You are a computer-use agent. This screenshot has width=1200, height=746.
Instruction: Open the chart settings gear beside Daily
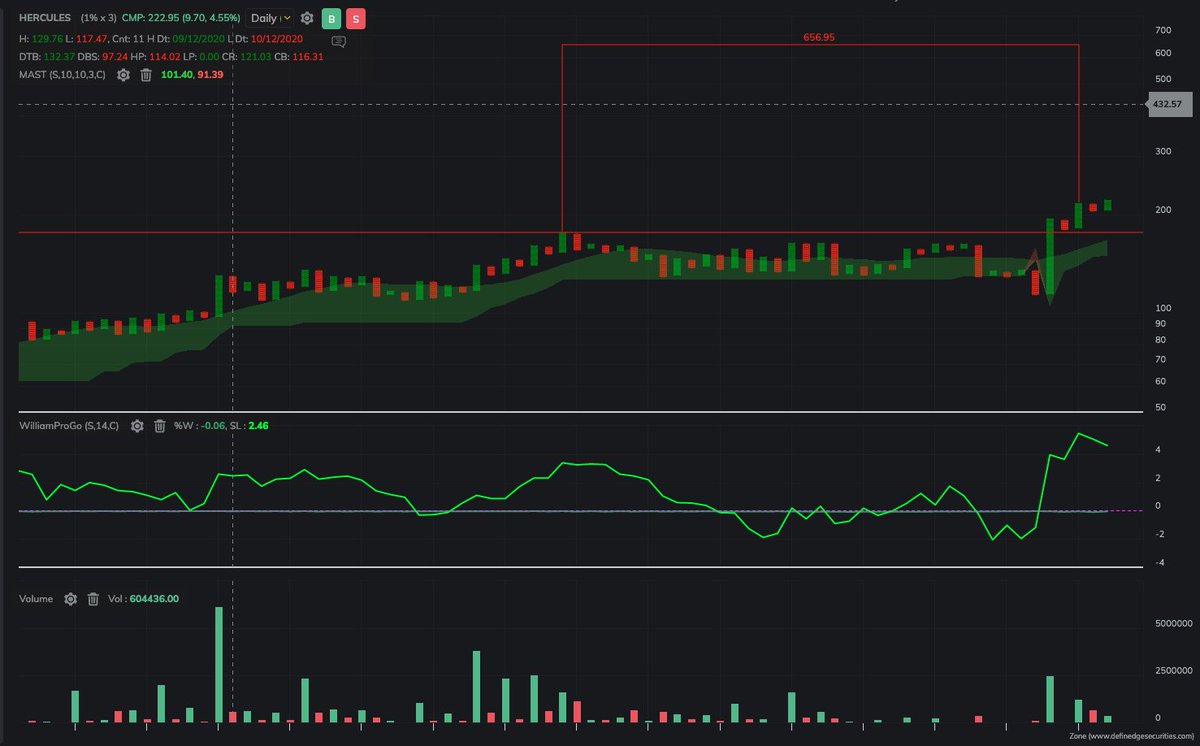click(x=307, y=19)
